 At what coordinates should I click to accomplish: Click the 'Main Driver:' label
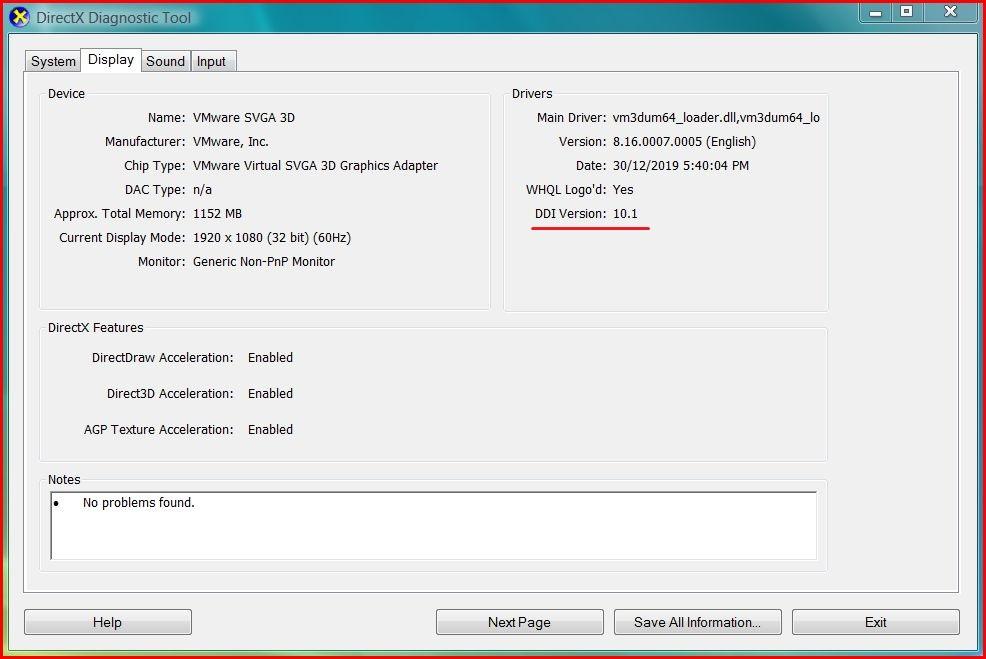pyautogui.click(x=572, y=118)
